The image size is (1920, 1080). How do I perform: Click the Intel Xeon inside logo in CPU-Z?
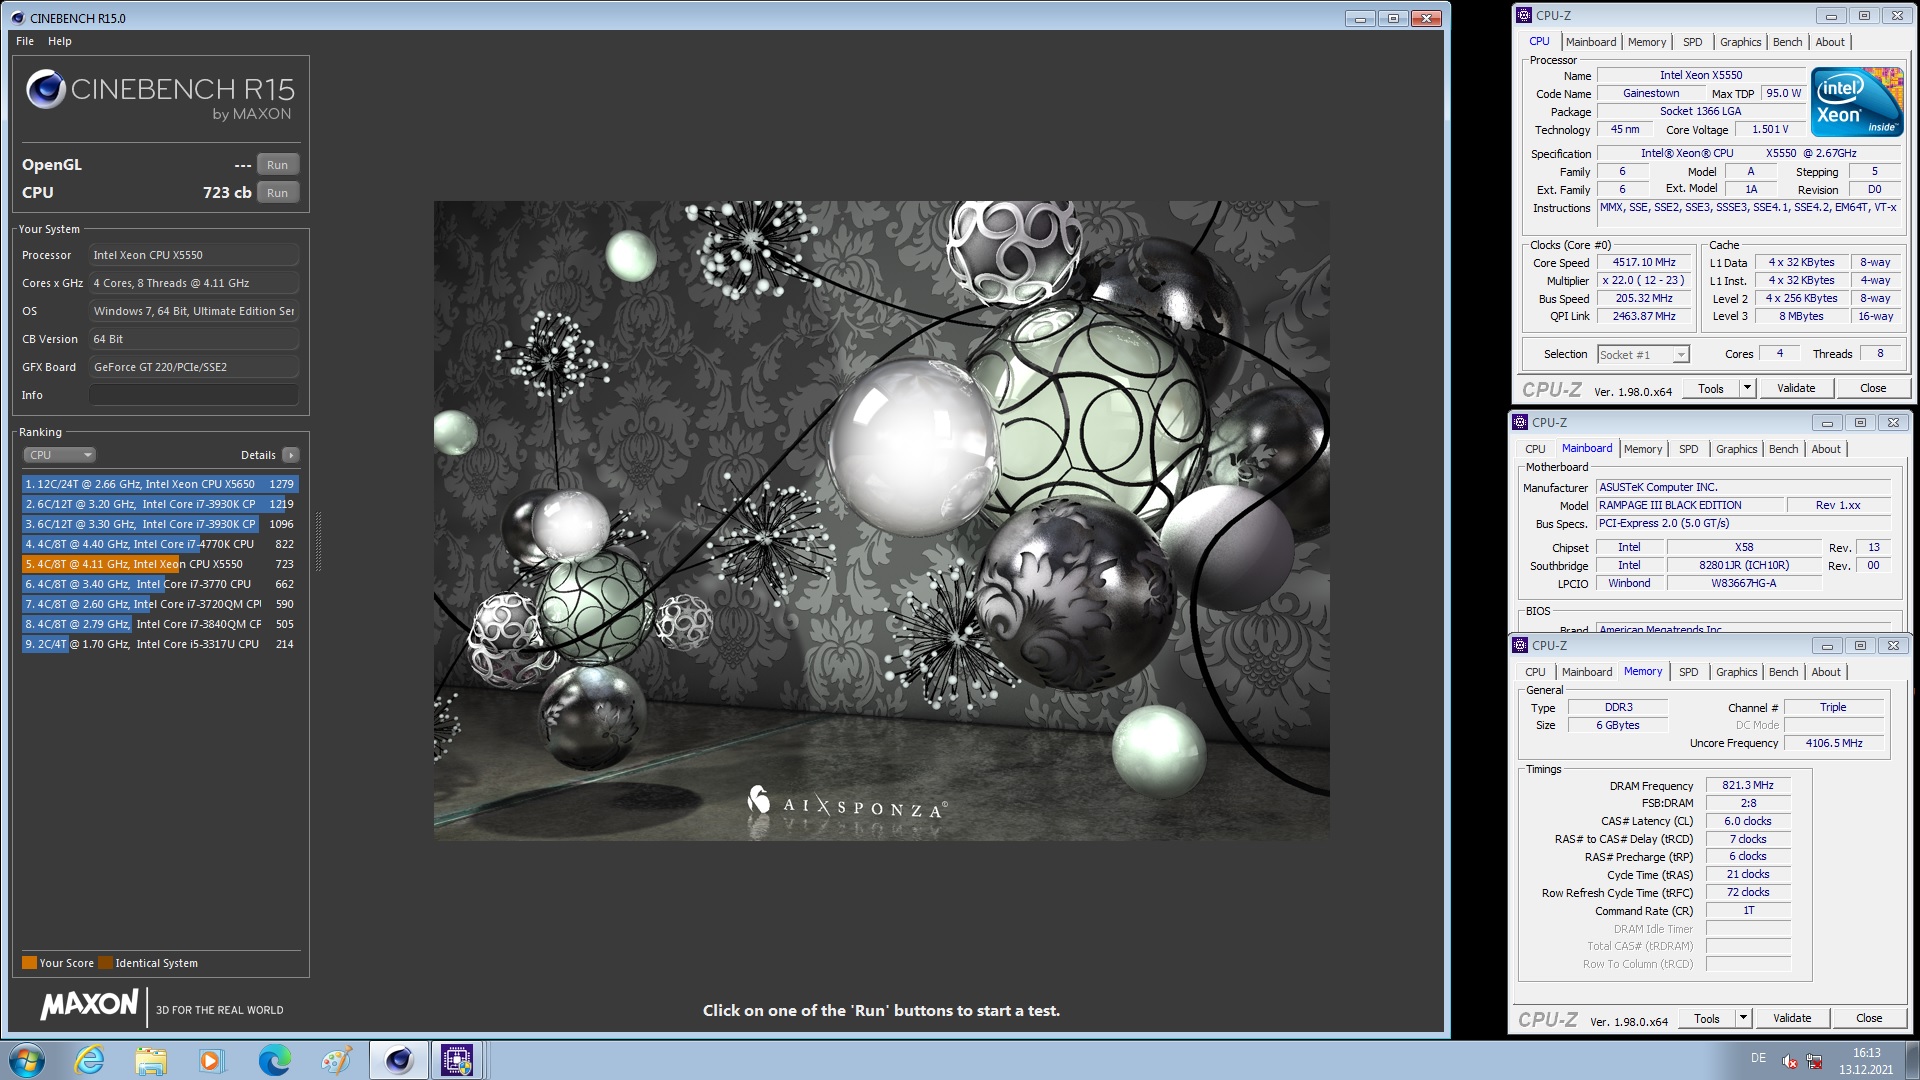[1858, 102]
